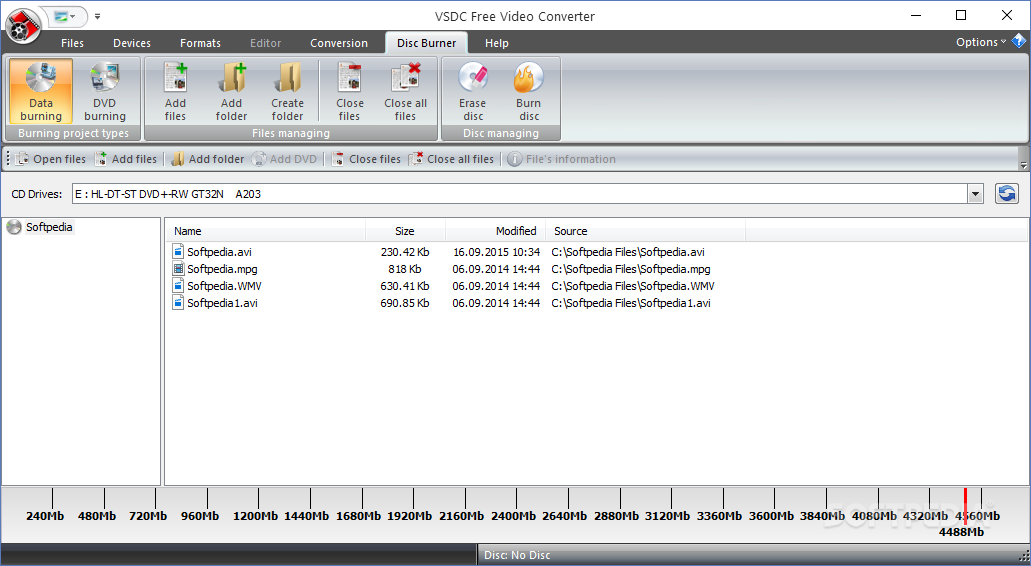The height and width of the screenshot is (566, 1031).
Task: Select DVD burning project type
Action: pos(105,91)
